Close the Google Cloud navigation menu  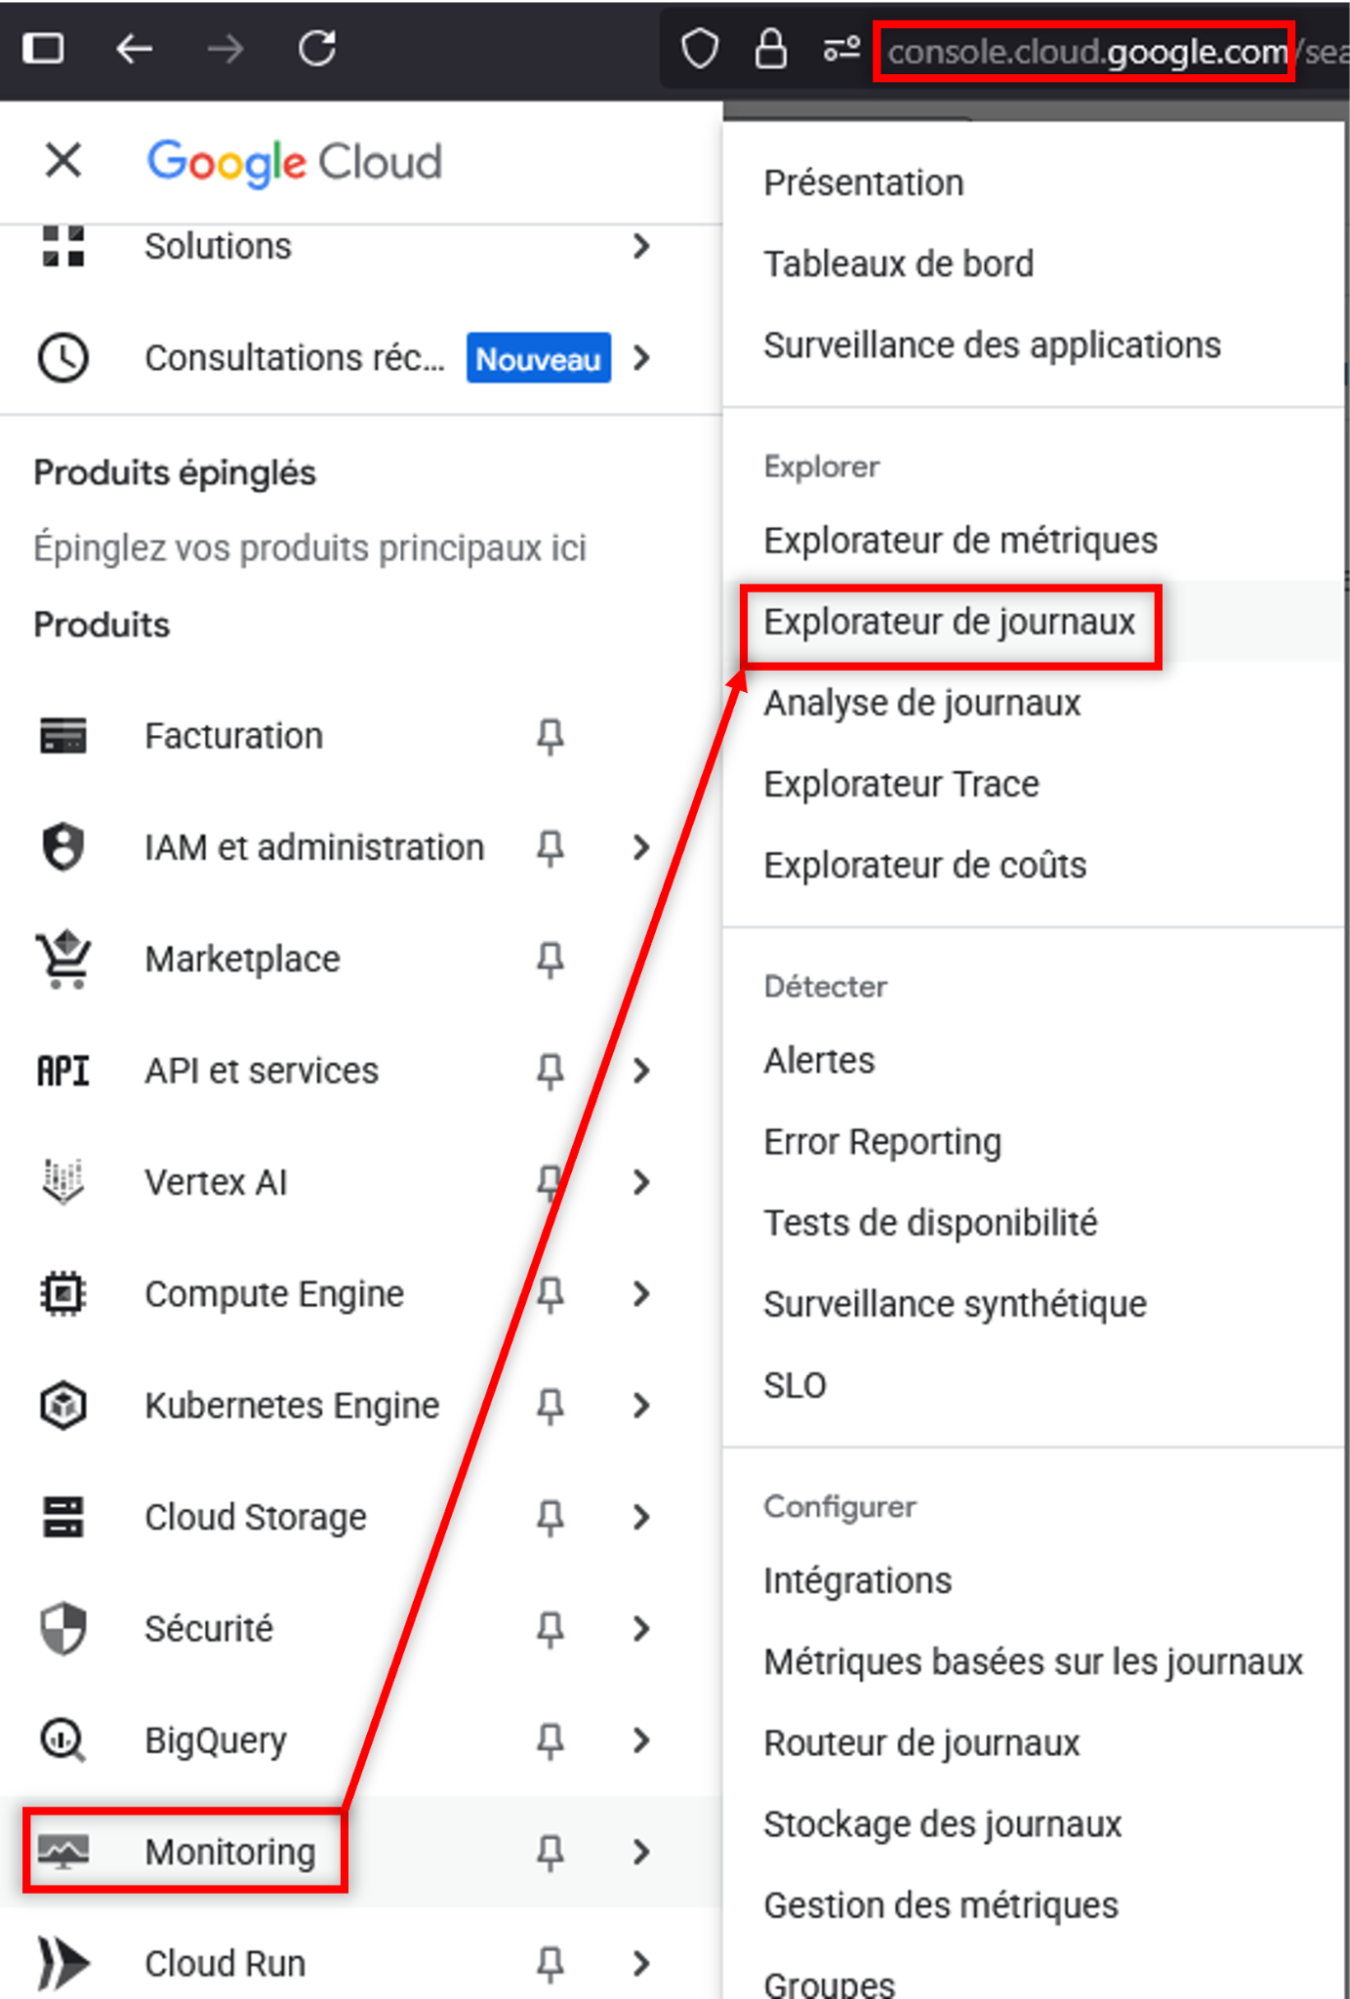point(63,160)
